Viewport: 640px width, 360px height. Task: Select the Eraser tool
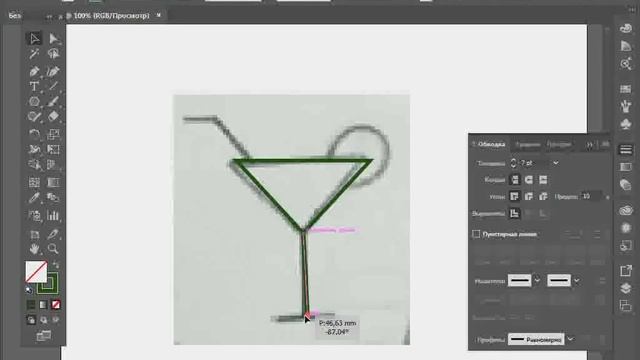click(x=53, y=117)
